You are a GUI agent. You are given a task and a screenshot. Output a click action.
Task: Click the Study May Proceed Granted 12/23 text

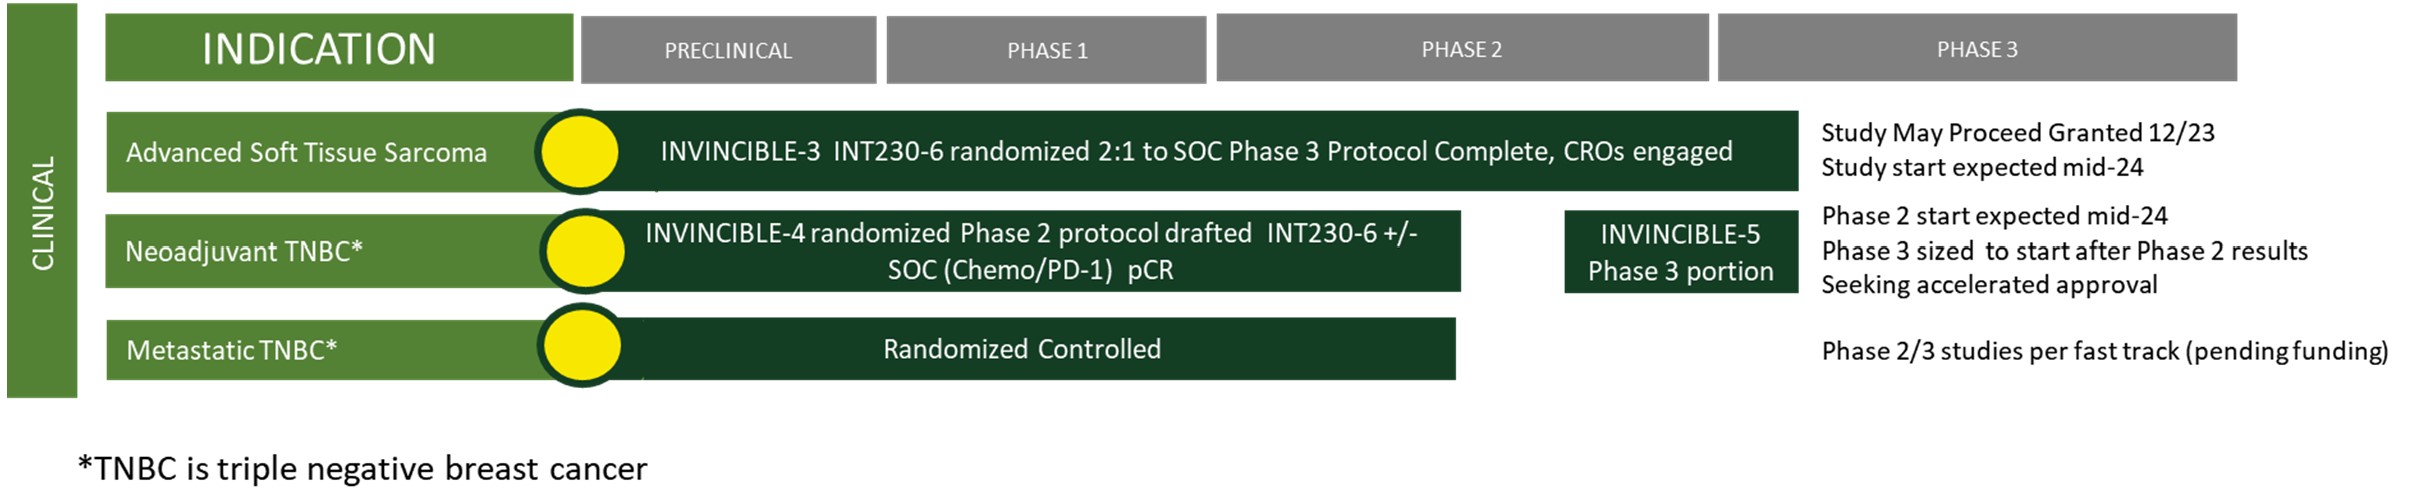click(2017, 133)
